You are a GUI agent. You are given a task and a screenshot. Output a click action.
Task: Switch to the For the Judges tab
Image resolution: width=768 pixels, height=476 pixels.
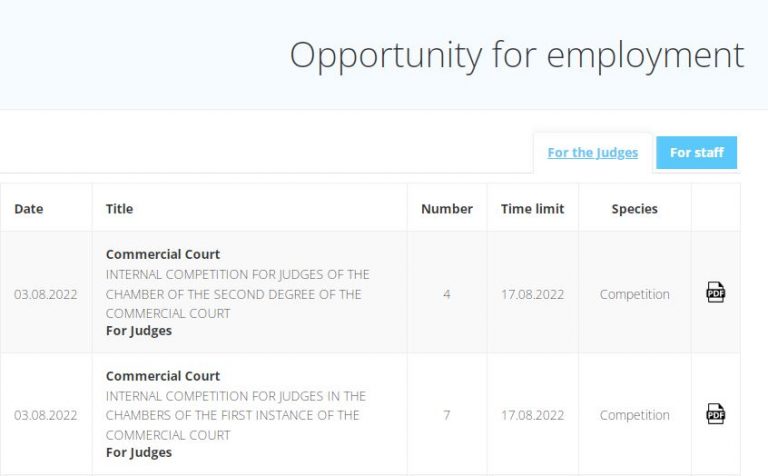coord(593,153)
